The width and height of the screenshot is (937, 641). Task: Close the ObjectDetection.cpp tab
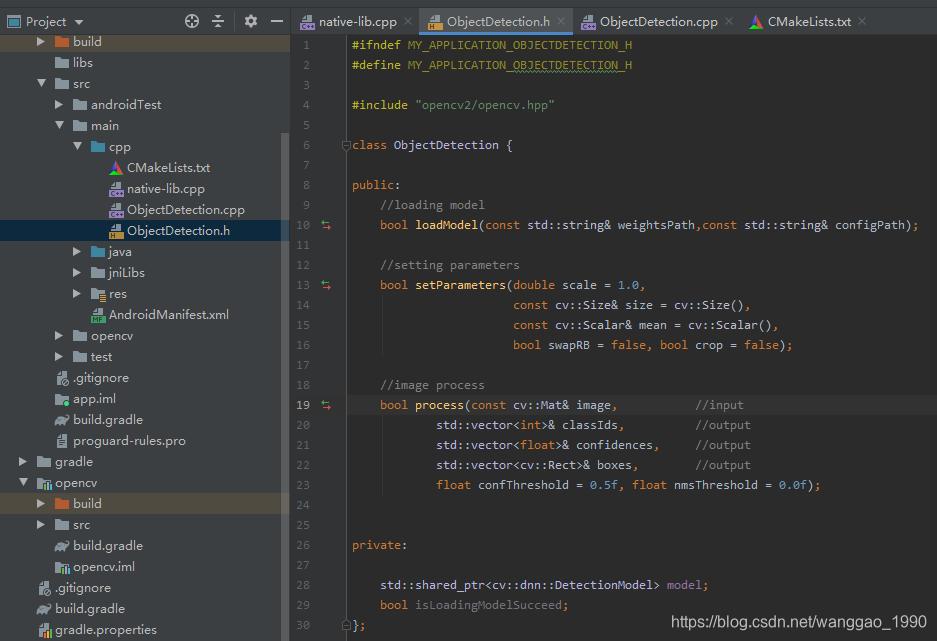[x=729, y=22]
